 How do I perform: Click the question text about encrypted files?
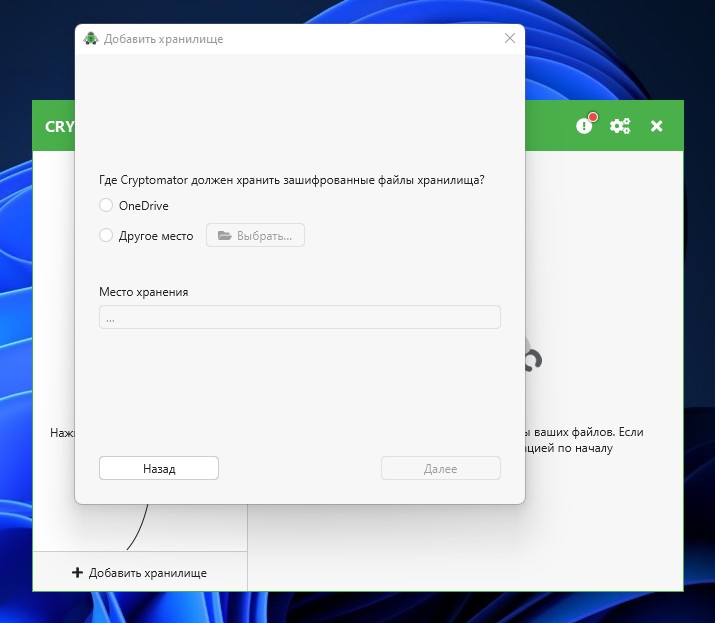click(291, 180)
